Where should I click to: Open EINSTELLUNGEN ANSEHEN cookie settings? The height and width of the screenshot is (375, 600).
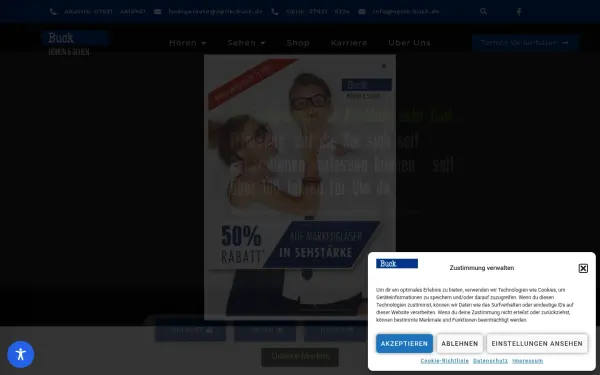click(537, 344)
